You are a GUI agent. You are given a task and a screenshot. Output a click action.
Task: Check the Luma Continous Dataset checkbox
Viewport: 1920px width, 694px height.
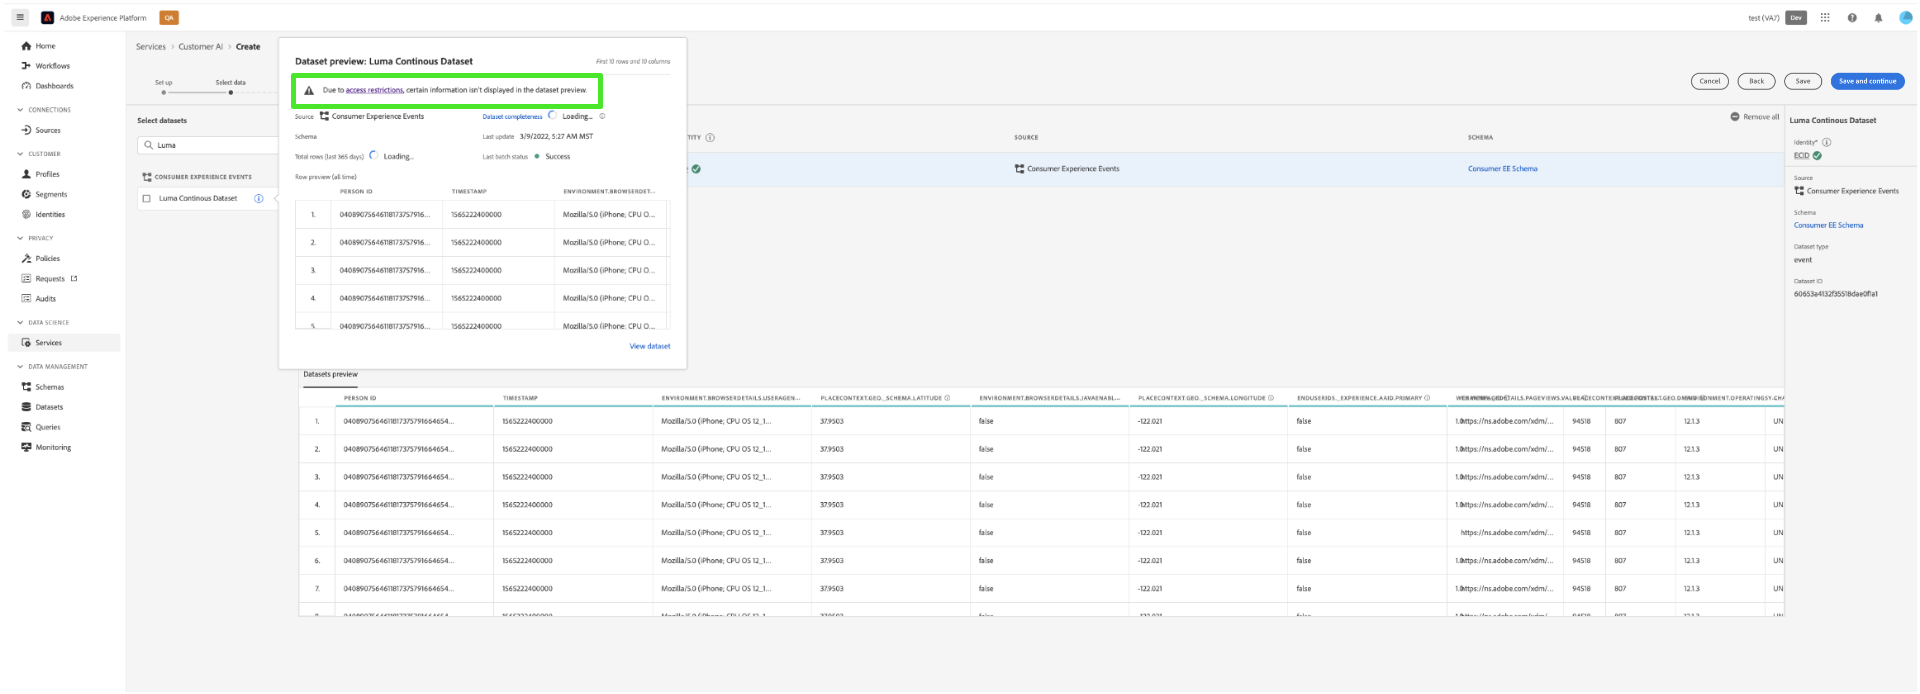(x=147, y=198)
